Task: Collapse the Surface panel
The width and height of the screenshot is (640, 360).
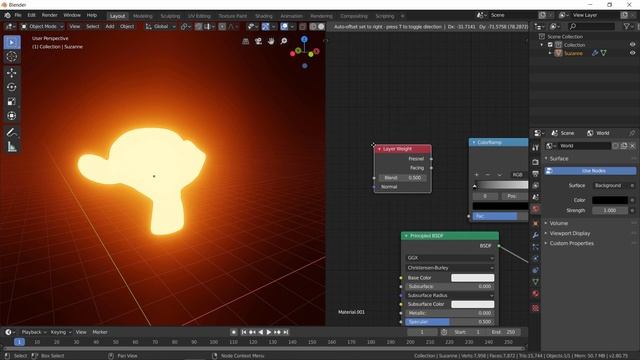Action: pos(558,158)
